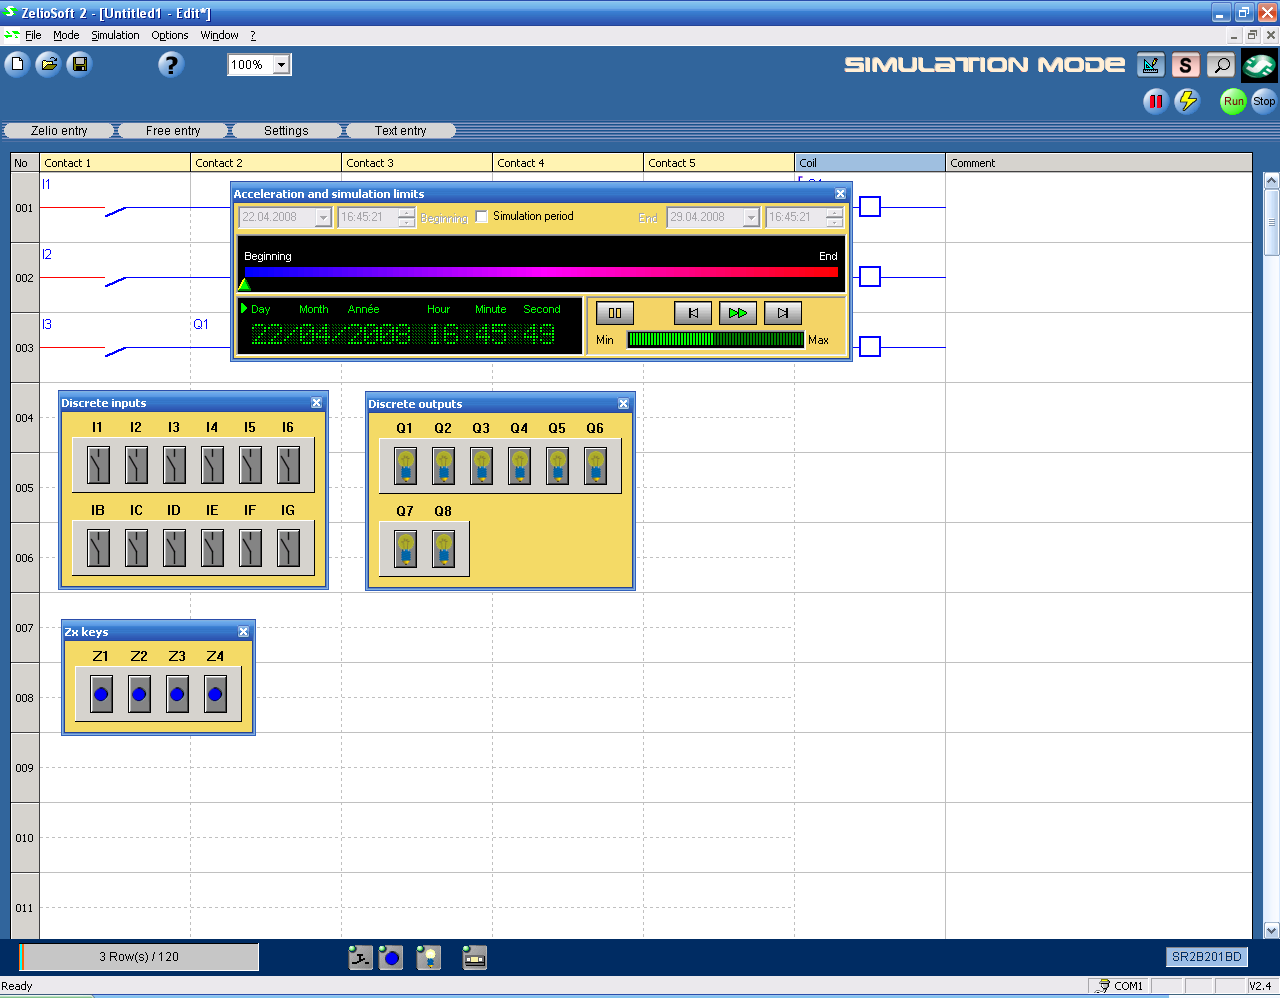Click the Q1 output lamp
Screen dimensions: 1280x998
(405, 466)
